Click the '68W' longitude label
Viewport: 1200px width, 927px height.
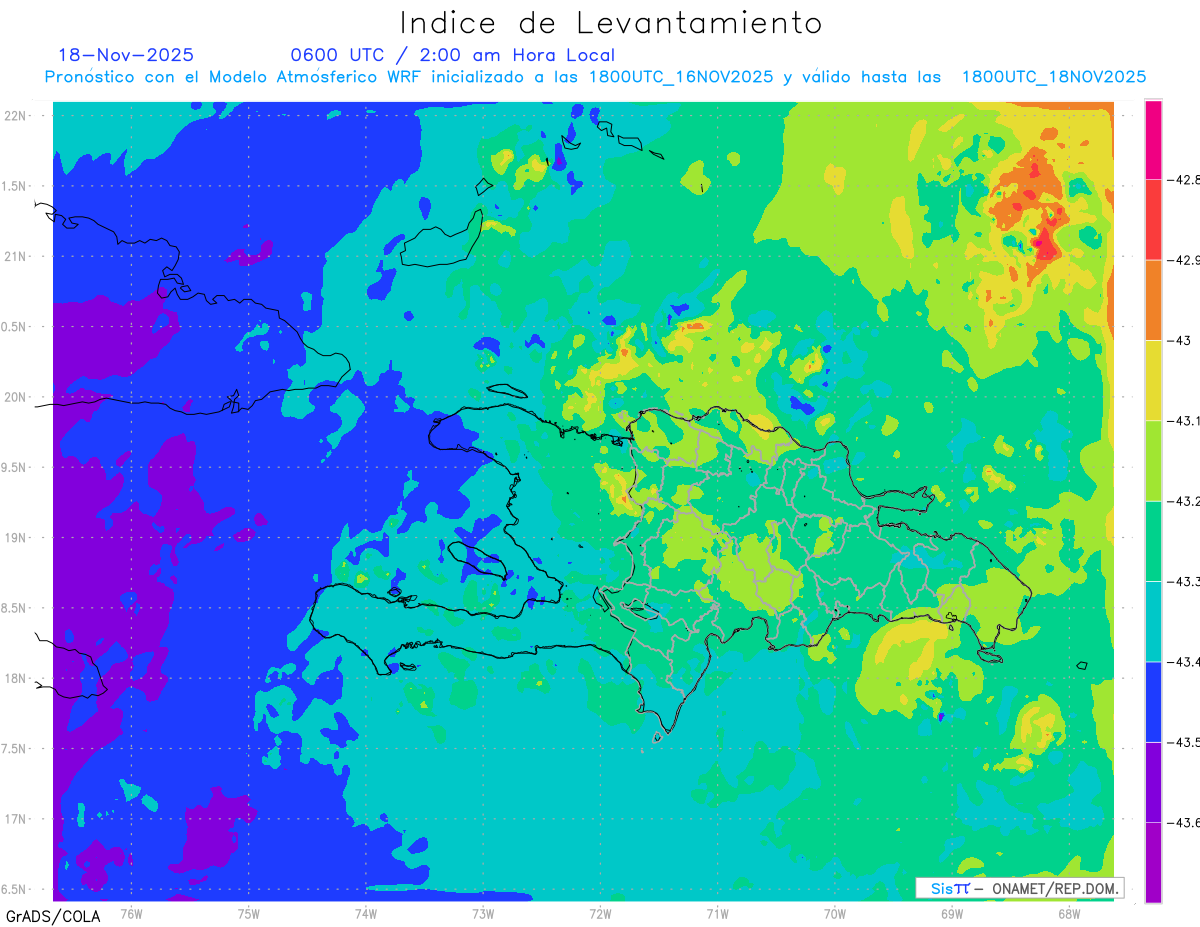[x=1069, y=913]
